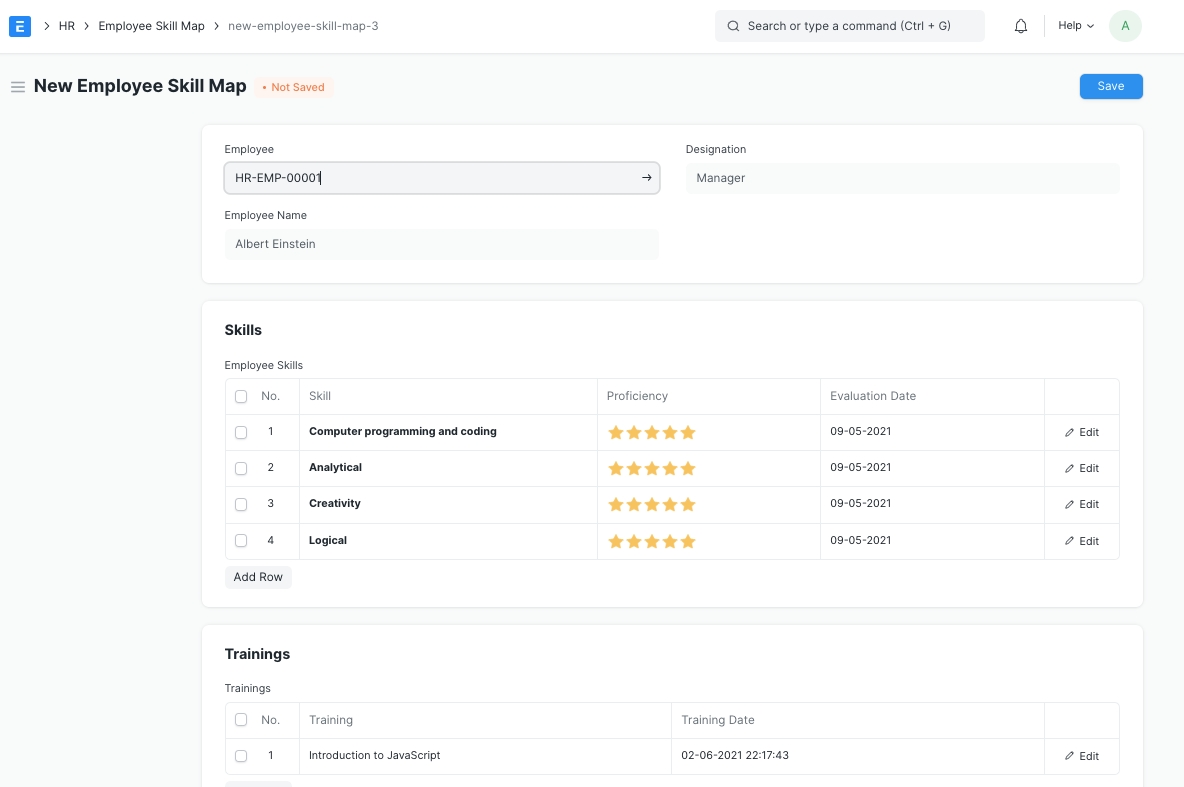This screenshot has width=1184, height=787.
Task: Click the ERPNext home logo icon
Action: point(20,26)
